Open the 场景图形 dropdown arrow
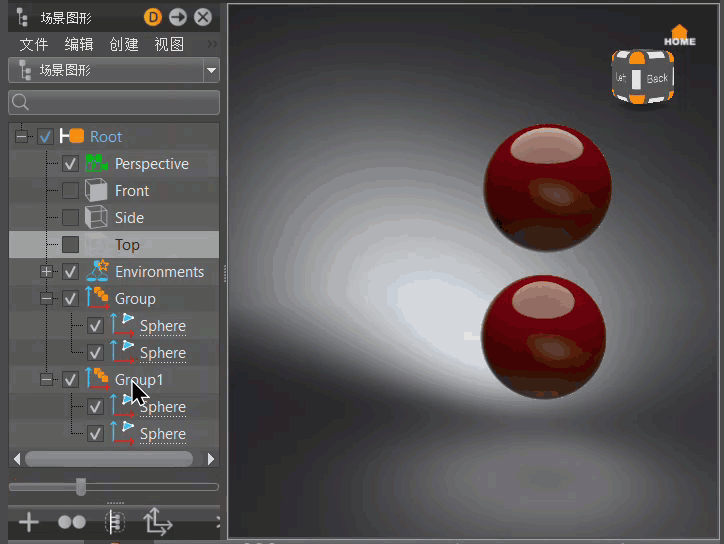This screenshot has width=724, height=544. click(211, 71)
